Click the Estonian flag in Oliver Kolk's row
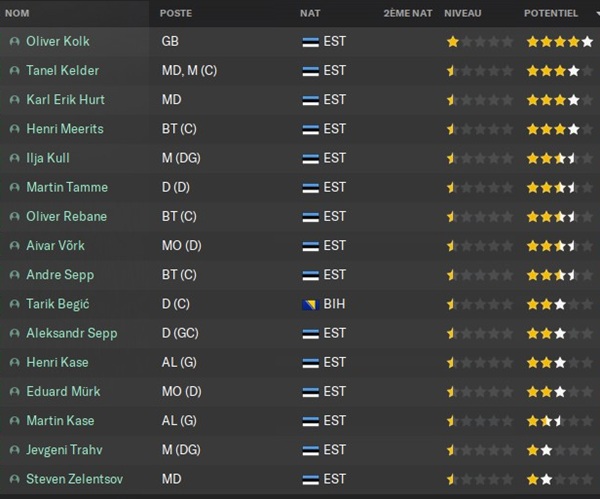 pos(309,42)
